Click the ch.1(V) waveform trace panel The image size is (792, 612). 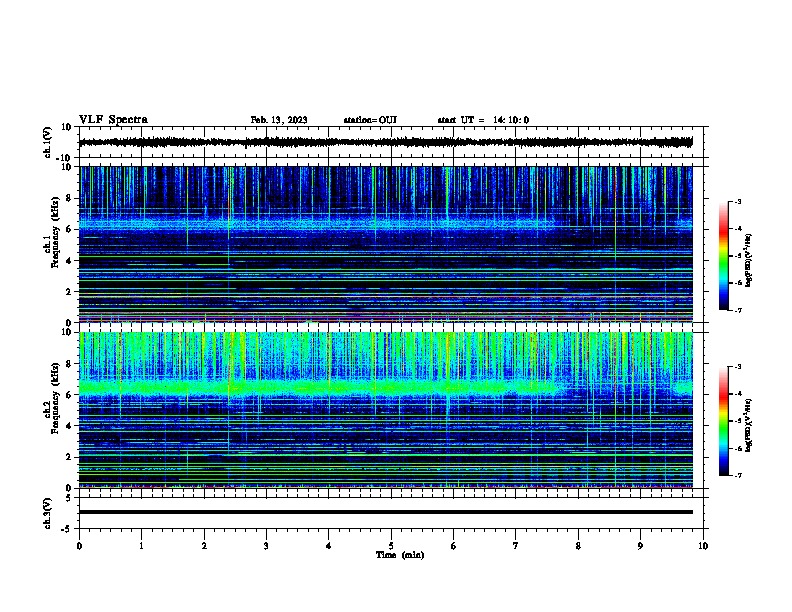pyautogui.click(x=391, y=142)
